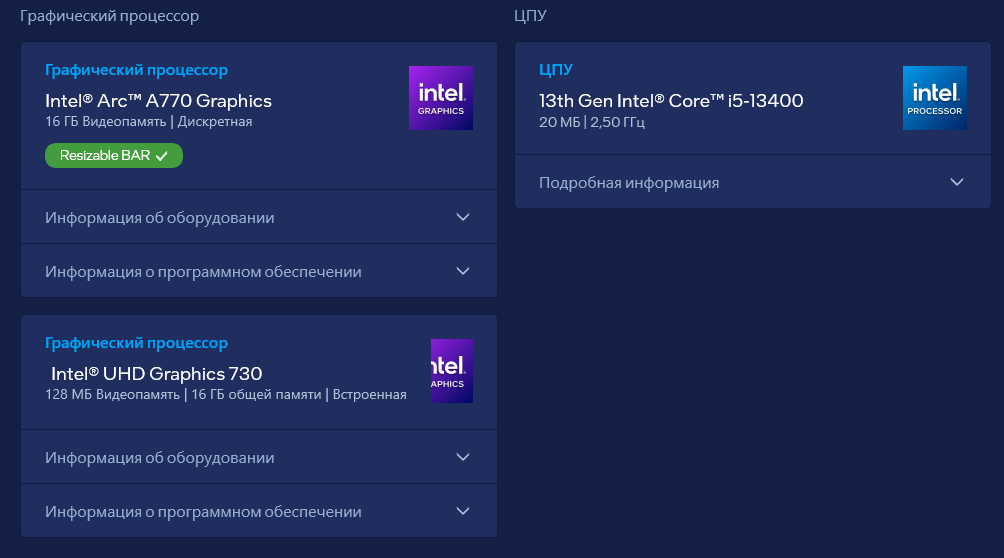Click blue 'Графический процессор' heading in Arc A770 card
This screenshot has height=558, width=1004.
pyautogui.click(x=136, y=70)
